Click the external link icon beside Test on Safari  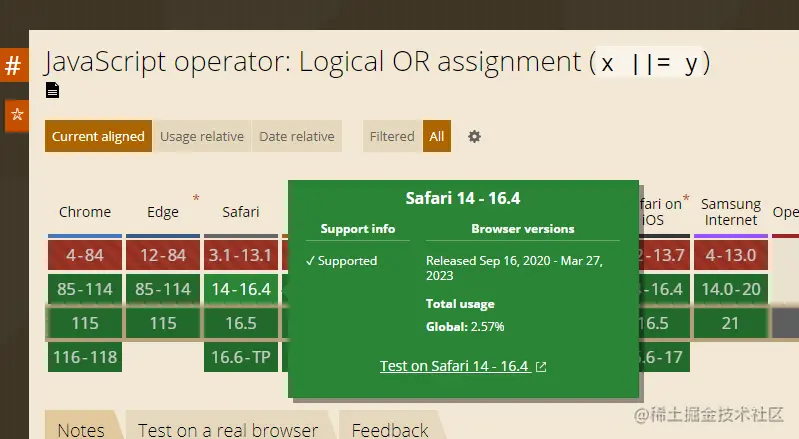pos(541,367)
